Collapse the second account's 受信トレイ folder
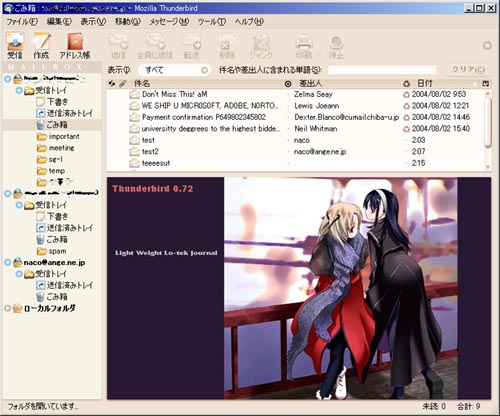 (x=19, y=205)
